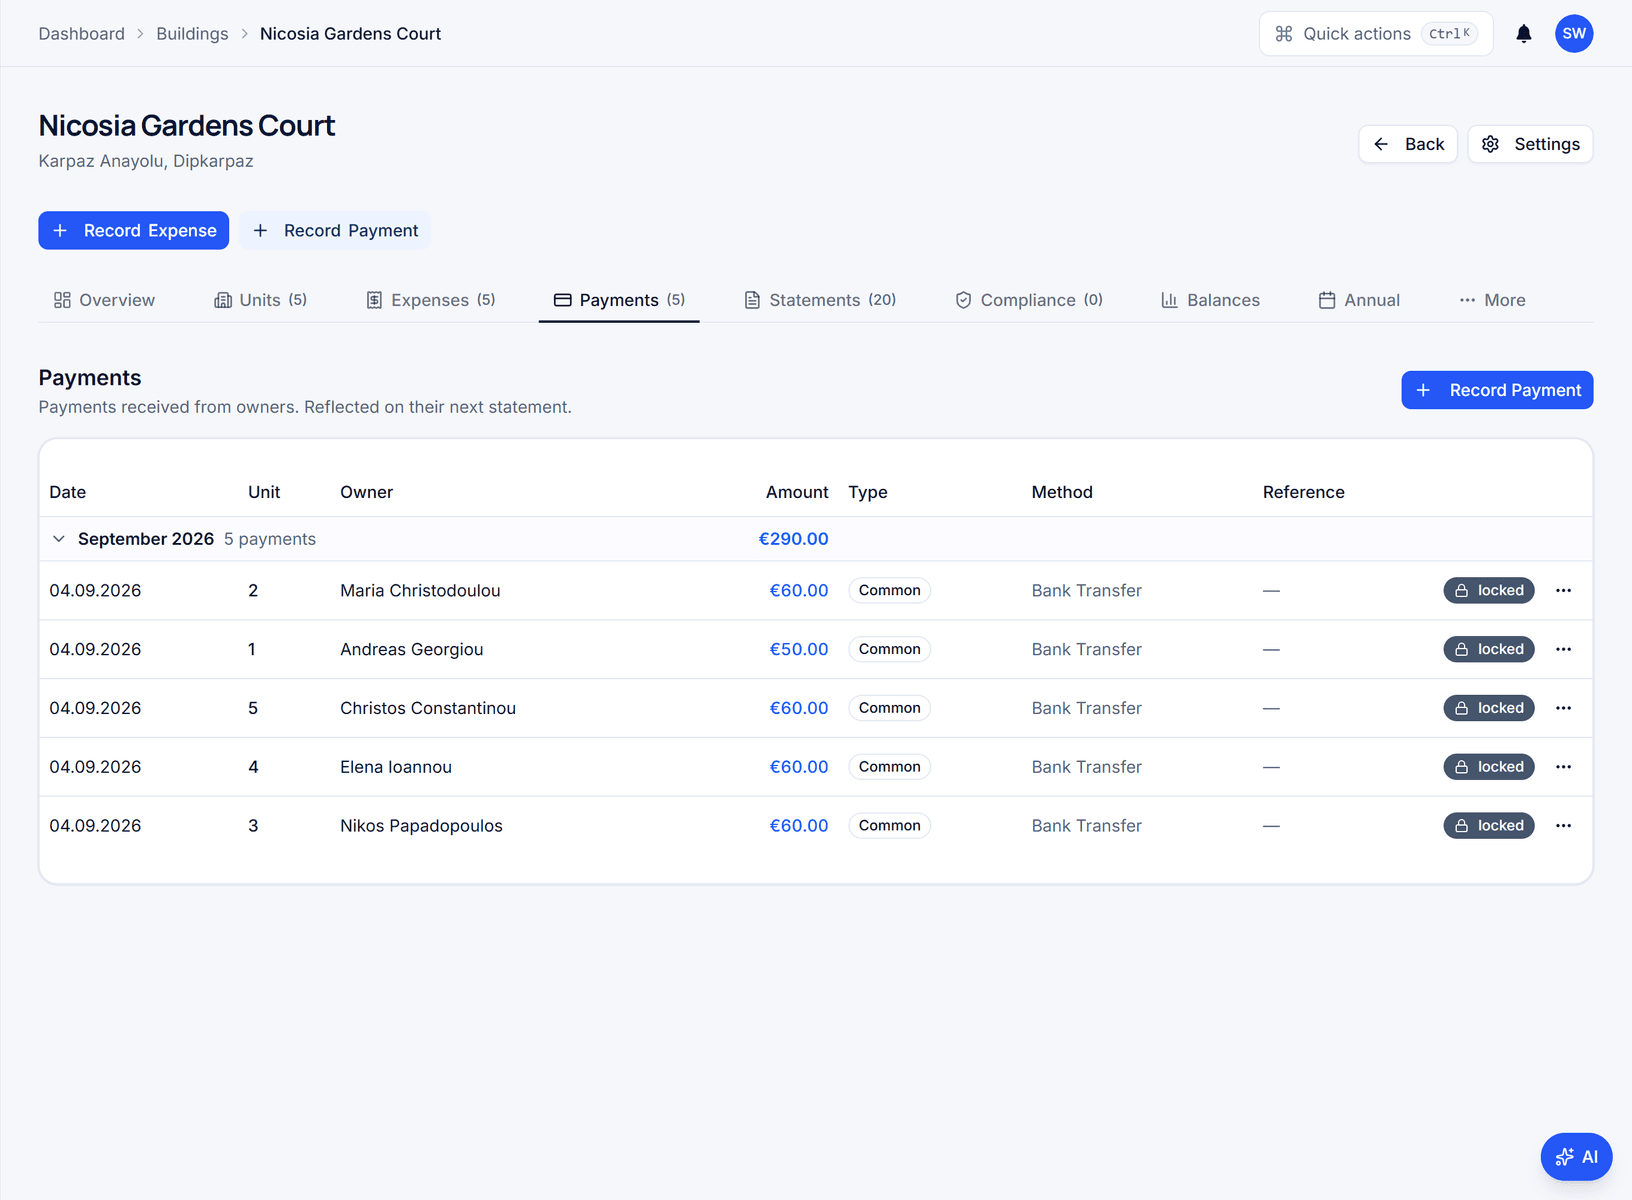Open the Annual tab

1359,300
